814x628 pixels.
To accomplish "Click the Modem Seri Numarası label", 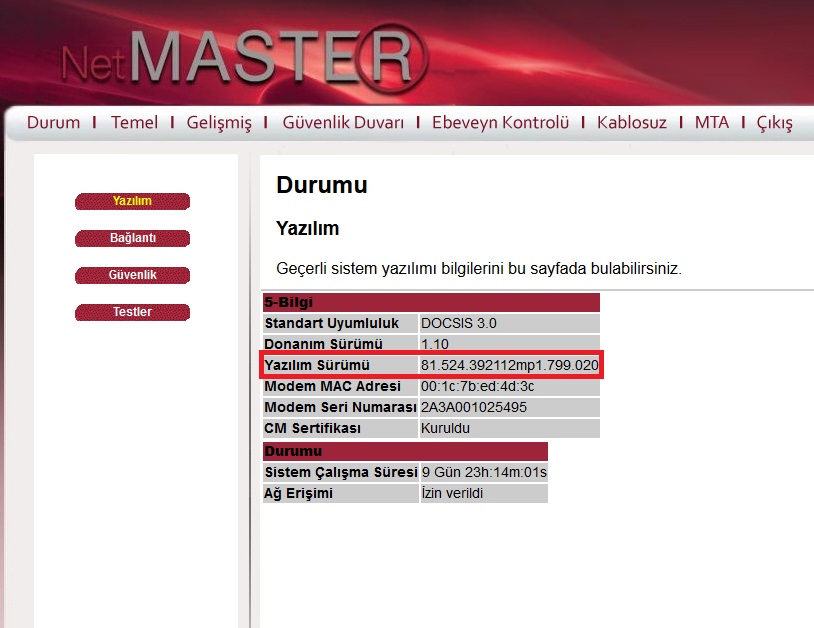I will click(340, 407).
